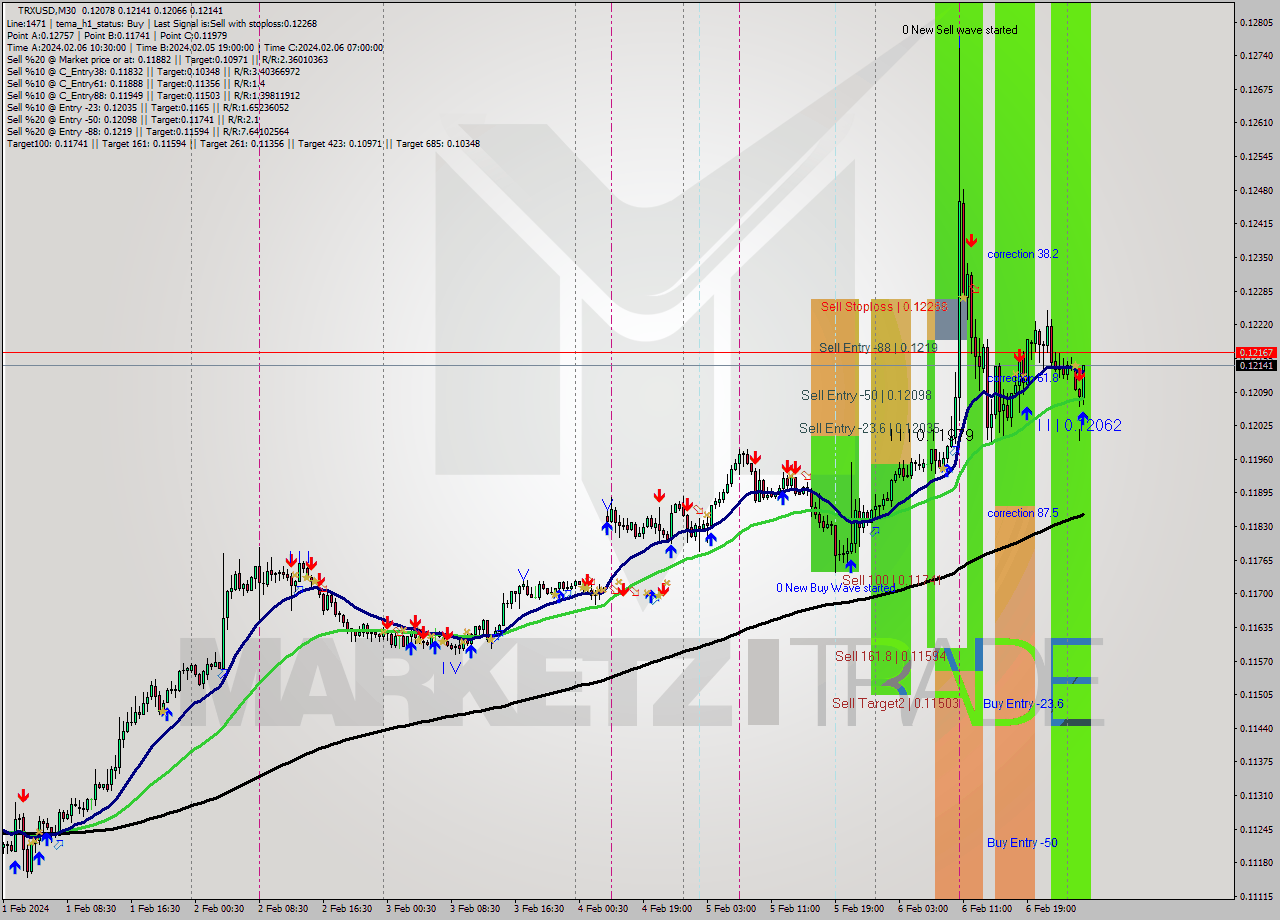The height and width of the screenshot is (920, 1280).
Task: Click the 'Buy Entry -23.6' label
Action: tap(1023, 704)
